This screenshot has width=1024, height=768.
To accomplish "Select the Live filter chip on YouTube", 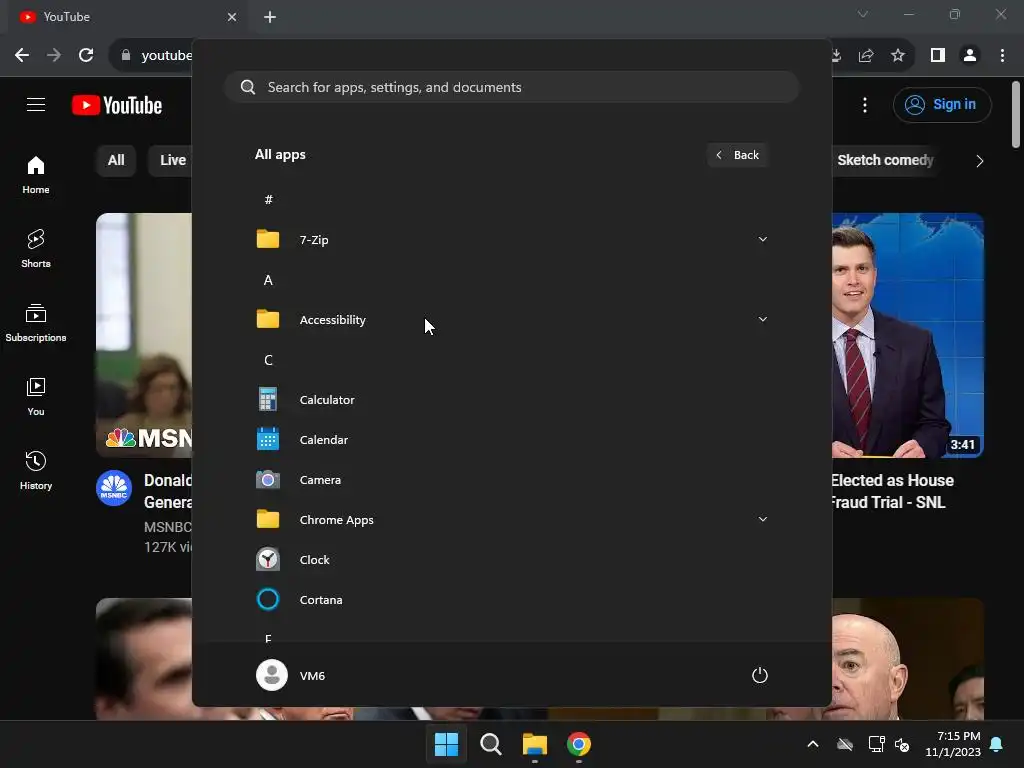I will [x=171, y=160].
